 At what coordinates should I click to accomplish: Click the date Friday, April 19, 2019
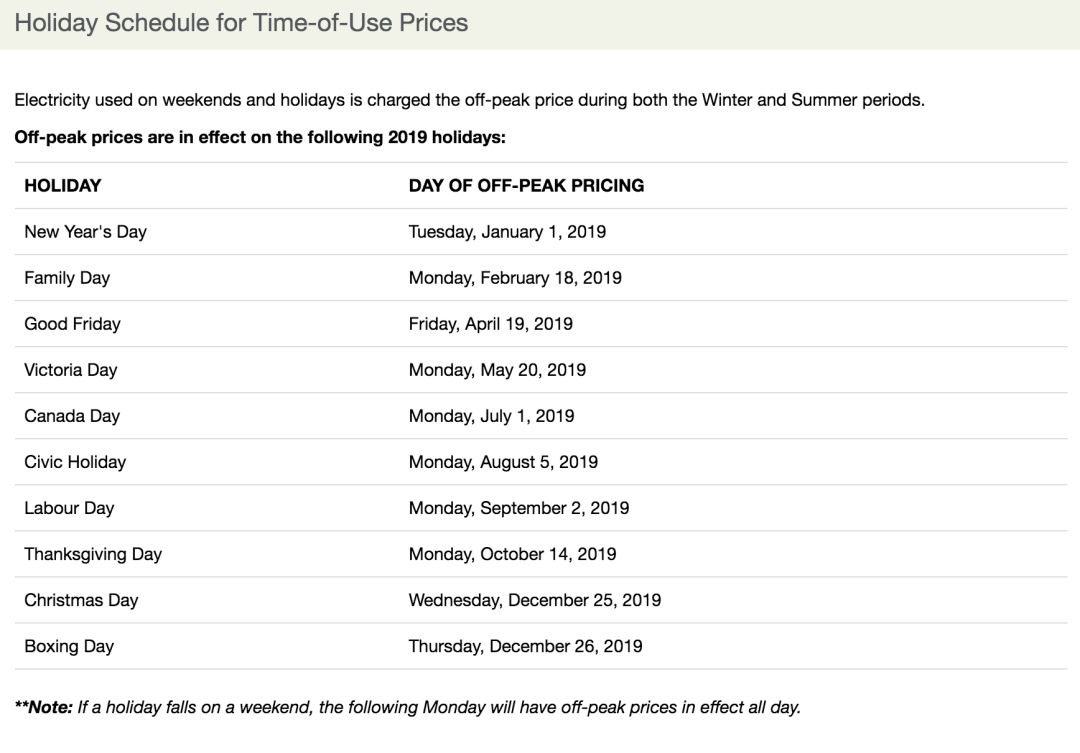[490, 324]
